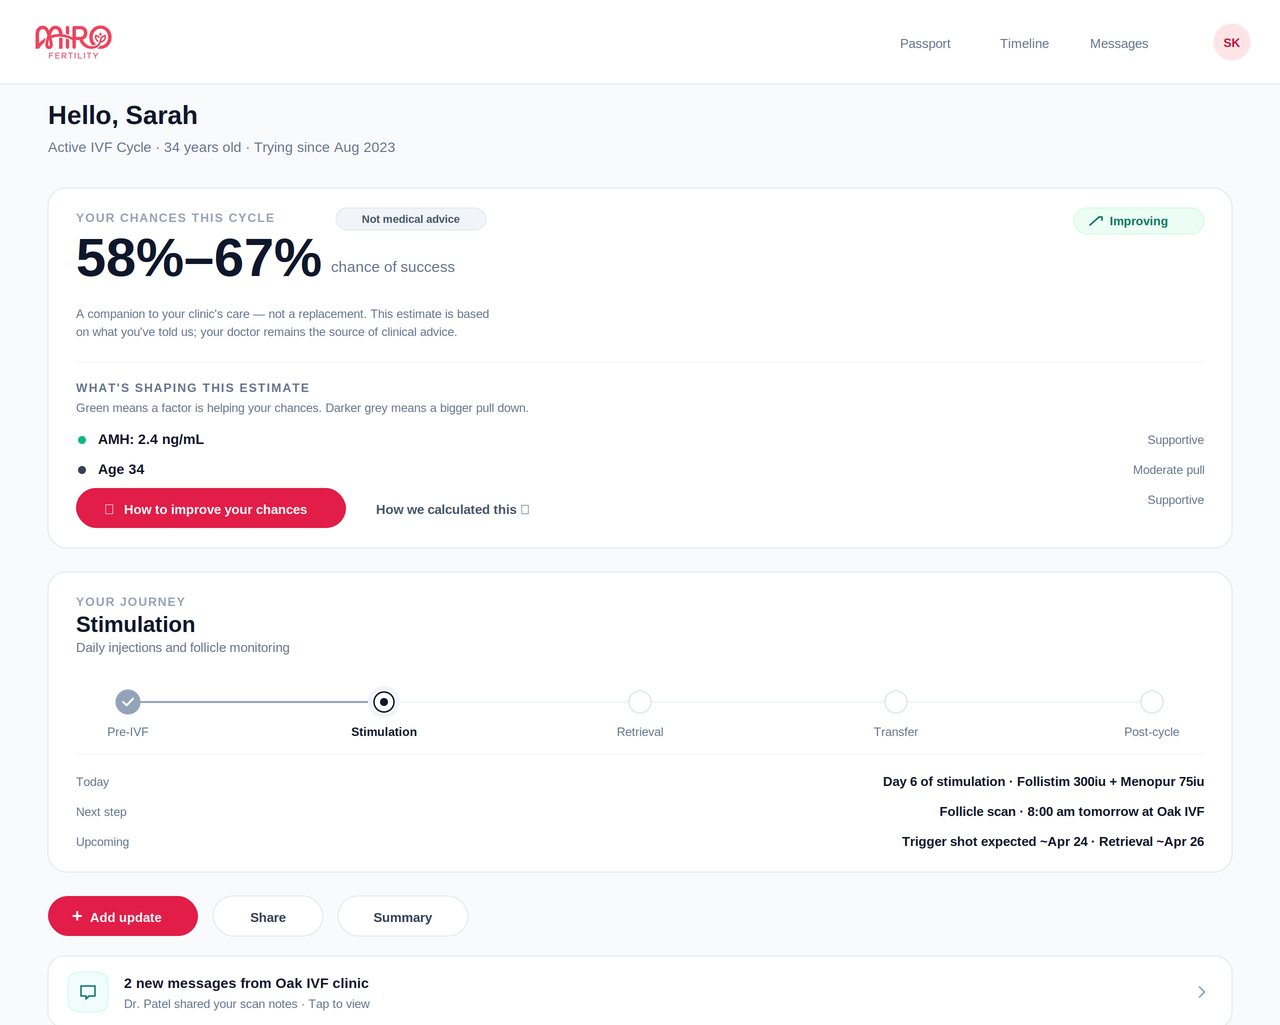1280x1025 pixels.
Task: Click the Moderate pull label
Action: pyautogui.click(x=1168, y=470)
